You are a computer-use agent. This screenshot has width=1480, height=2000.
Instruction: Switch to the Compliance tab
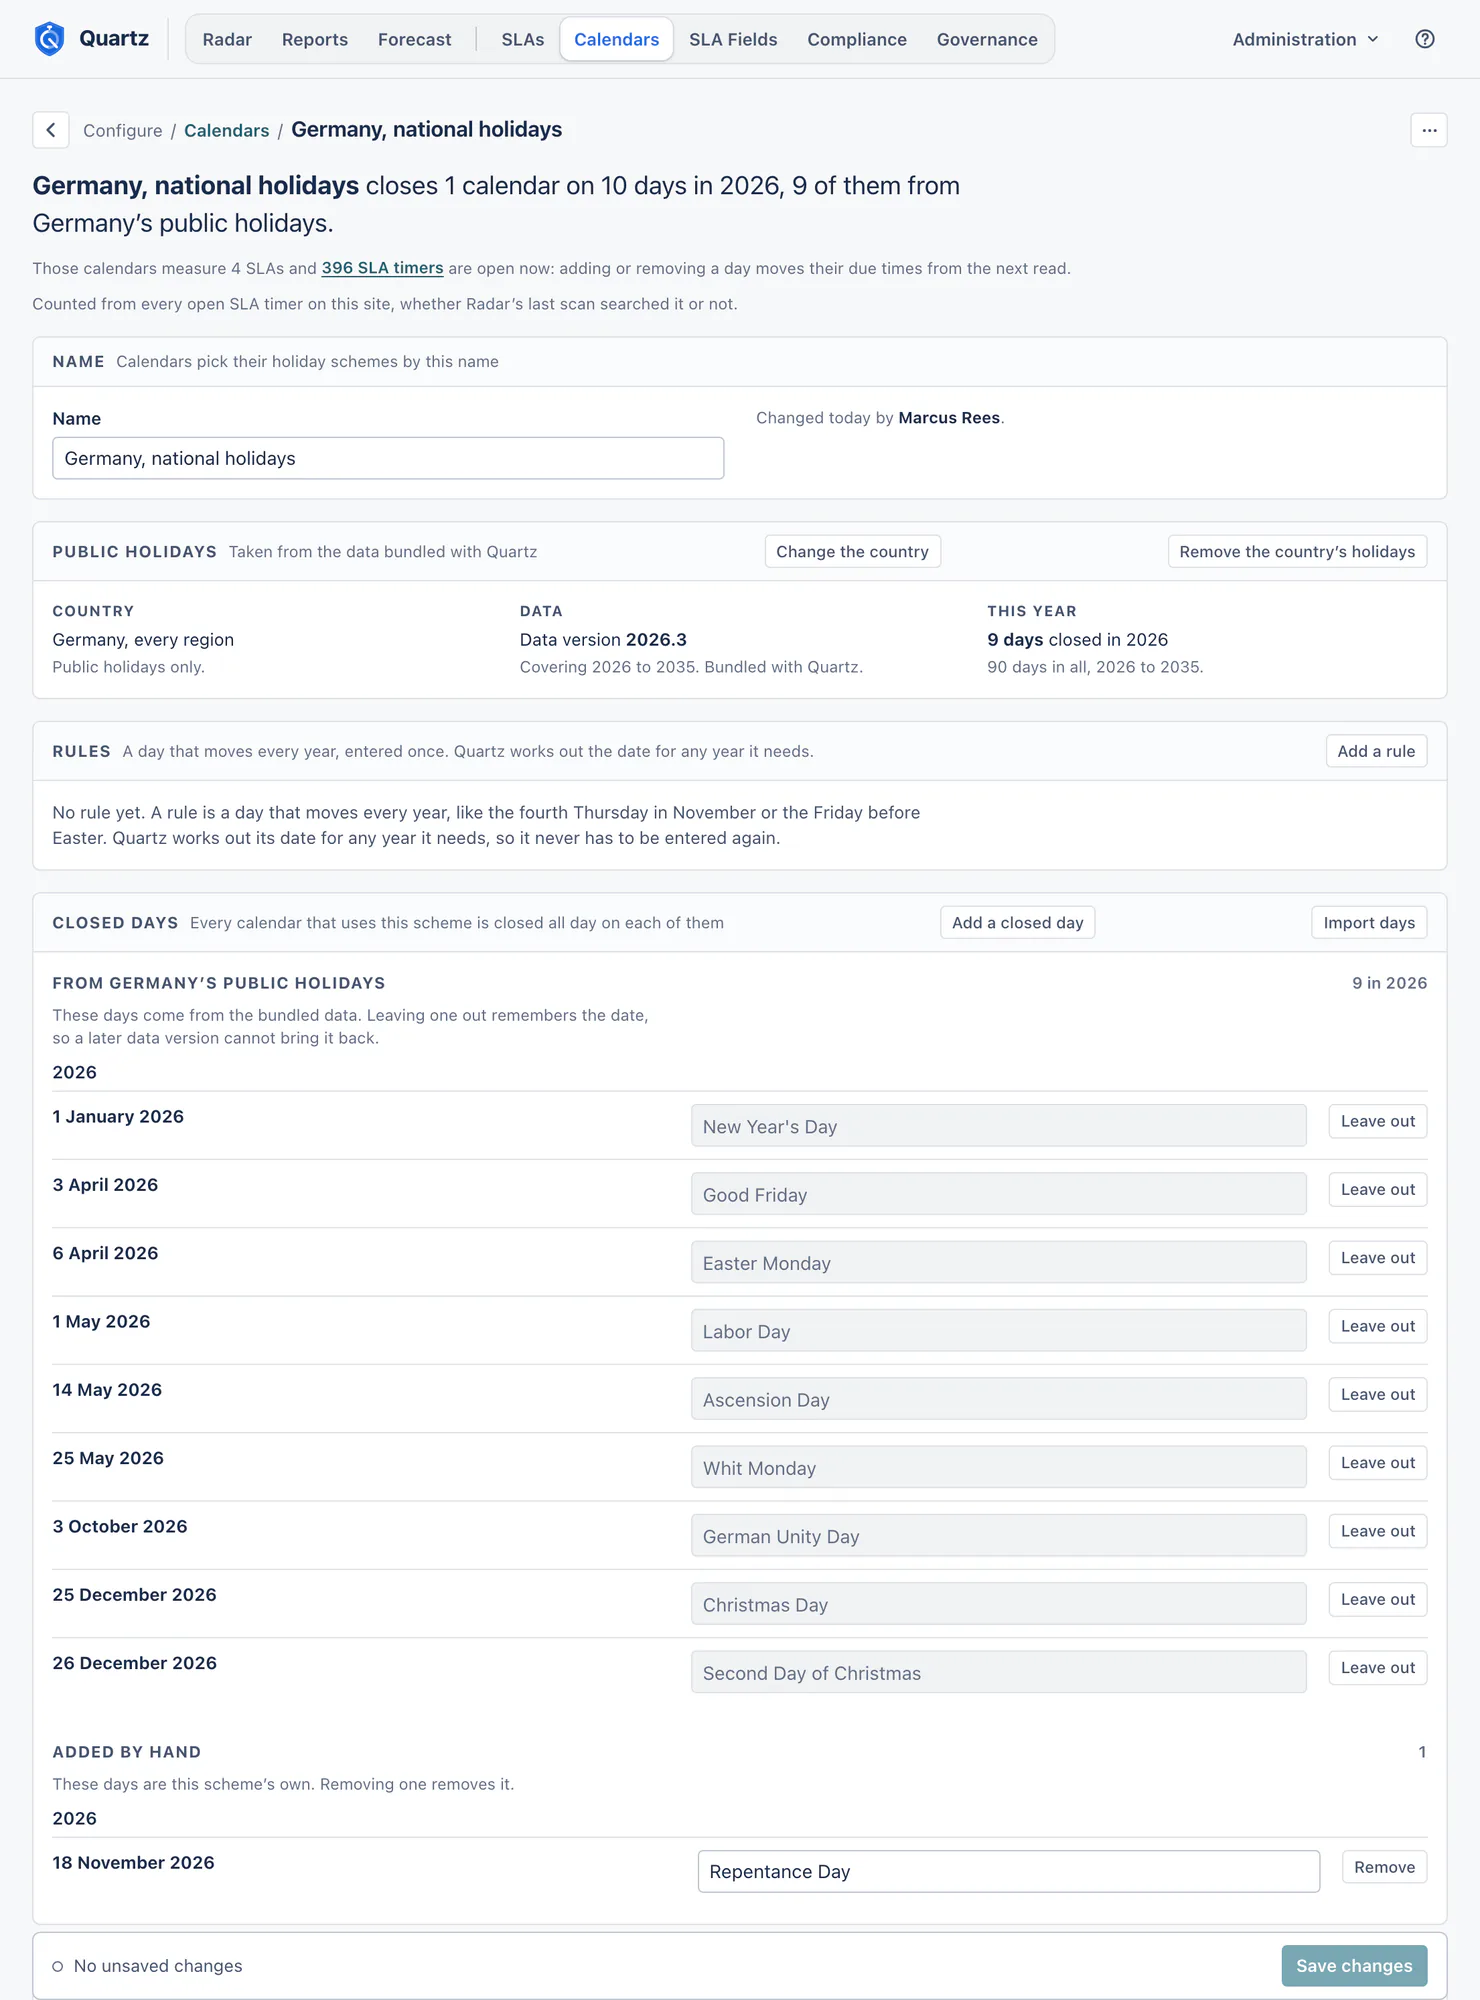click(x=857, y=39)
